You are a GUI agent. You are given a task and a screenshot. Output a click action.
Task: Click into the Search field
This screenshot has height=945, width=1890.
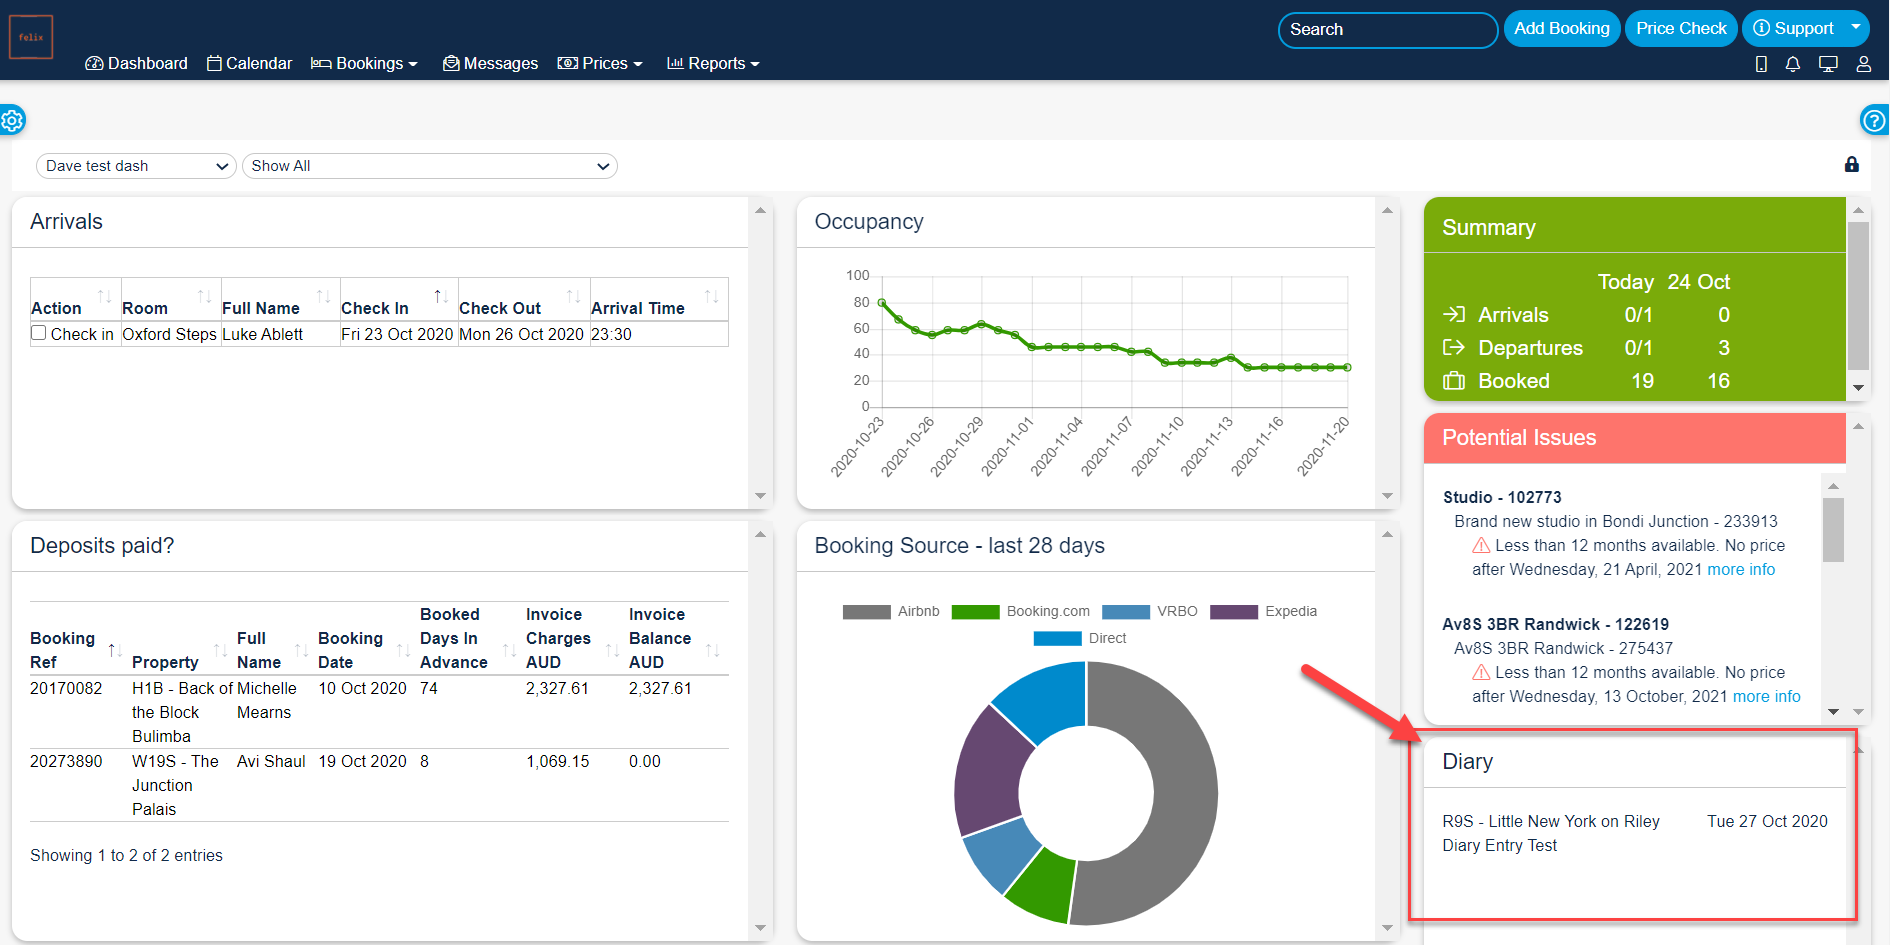(x=1387, y=30)
